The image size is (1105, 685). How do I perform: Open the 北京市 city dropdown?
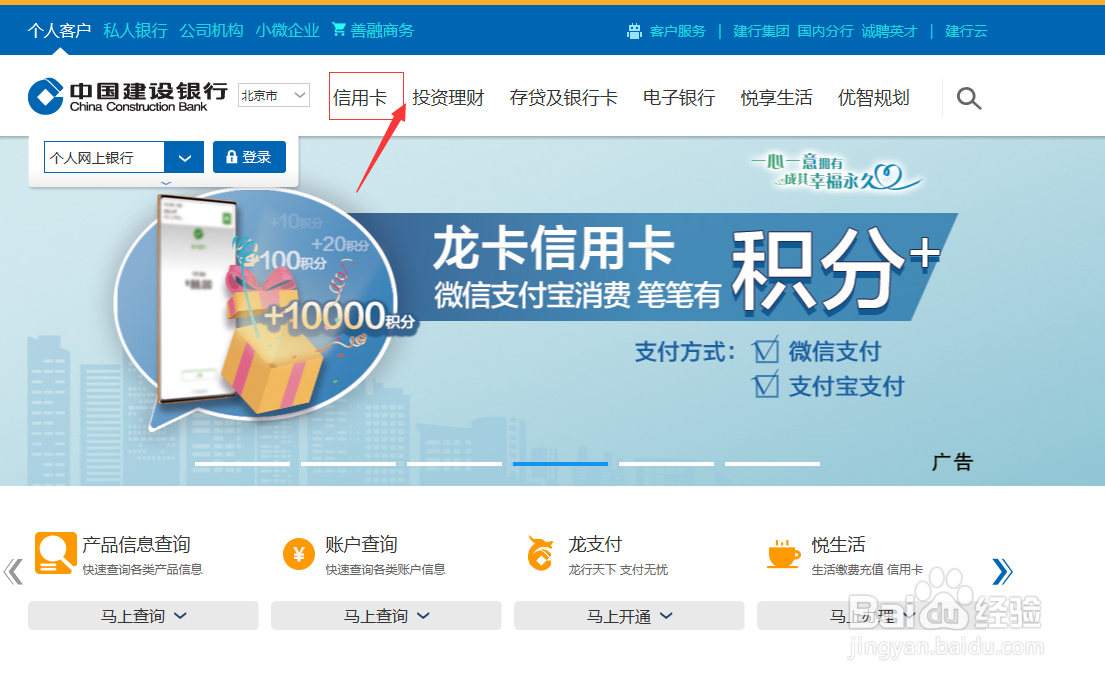point(273,95)
